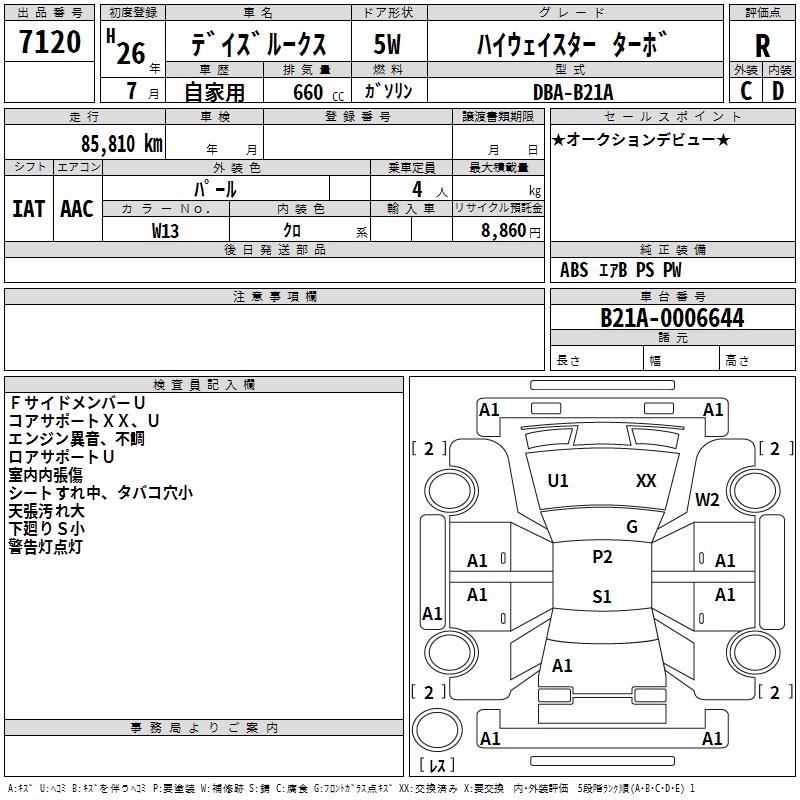
Task: Click the U1 dent mark on diagram hood
Action: [x=558, y=481]
